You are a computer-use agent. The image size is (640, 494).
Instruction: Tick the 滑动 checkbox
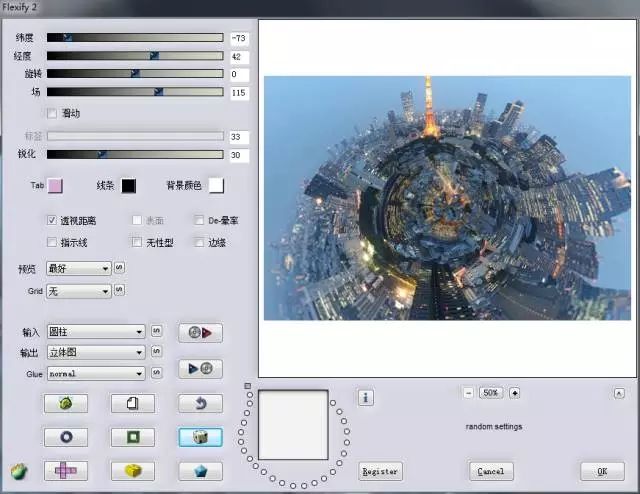coord(52,113)
